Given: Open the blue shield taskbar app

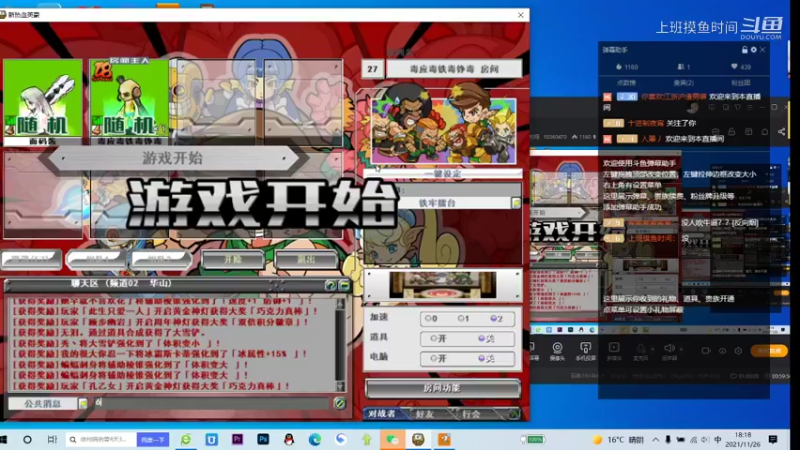Looking at the screenshot, I should pos(211,439).
